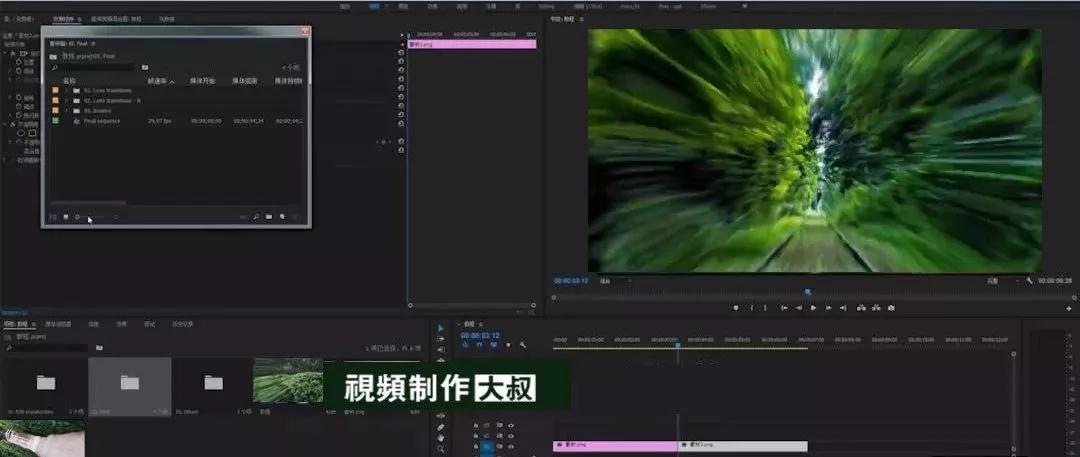This screenshot has width=1080, height=457.
Task: Open the playback resolution 完整 dropdown
Action: (1004, 281)
